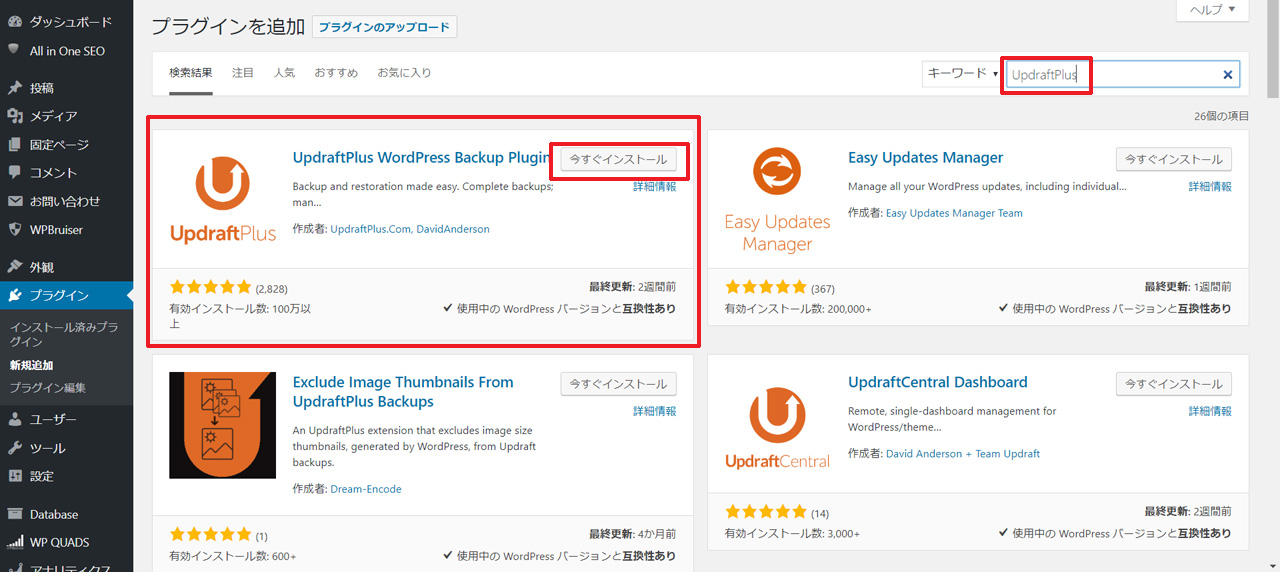Click the pages icon beside 固定ページ
1280x572 pixels.
[15, 145]
